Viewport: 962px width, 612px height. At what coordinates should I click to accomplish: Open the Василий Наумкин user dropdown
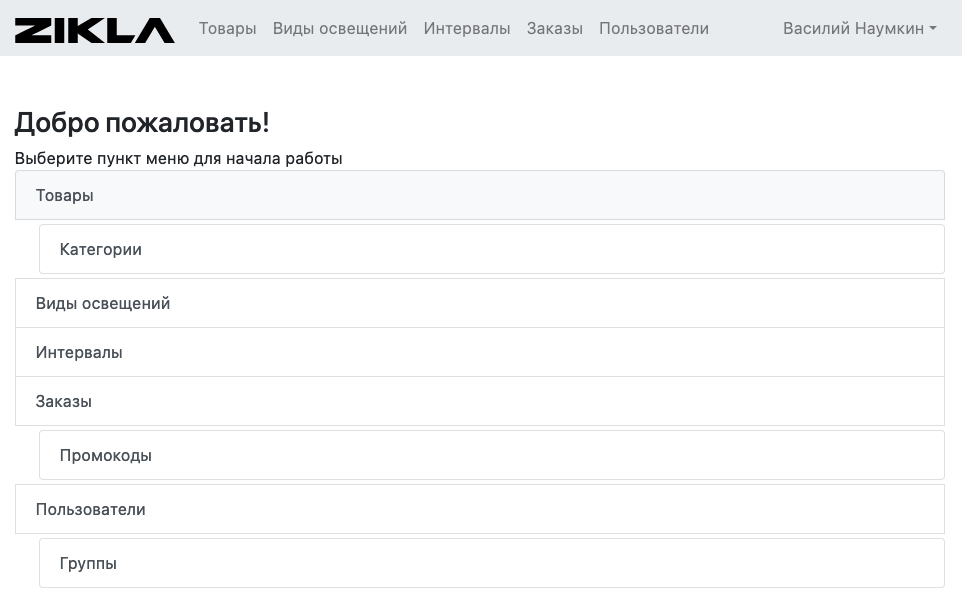[x=859, y=28]
